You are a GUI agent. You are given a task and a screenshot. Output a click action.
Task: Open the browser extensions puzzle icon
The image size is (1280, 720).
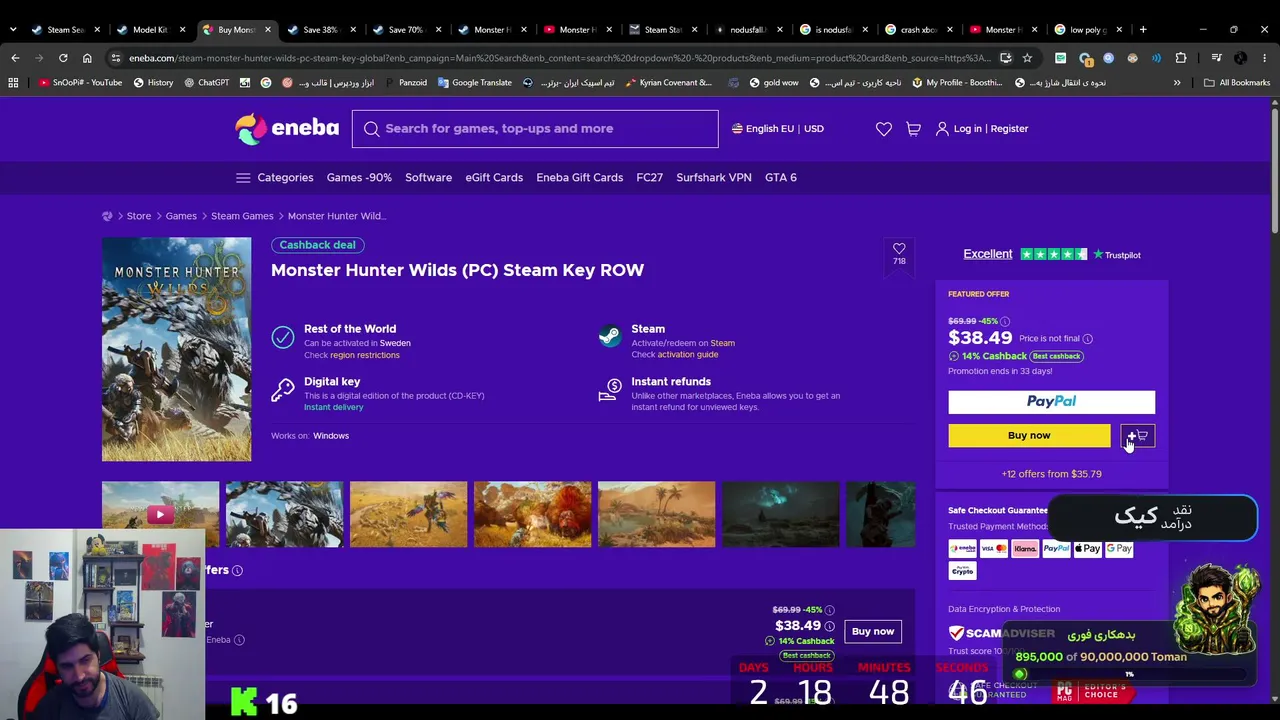point(1181,58)
